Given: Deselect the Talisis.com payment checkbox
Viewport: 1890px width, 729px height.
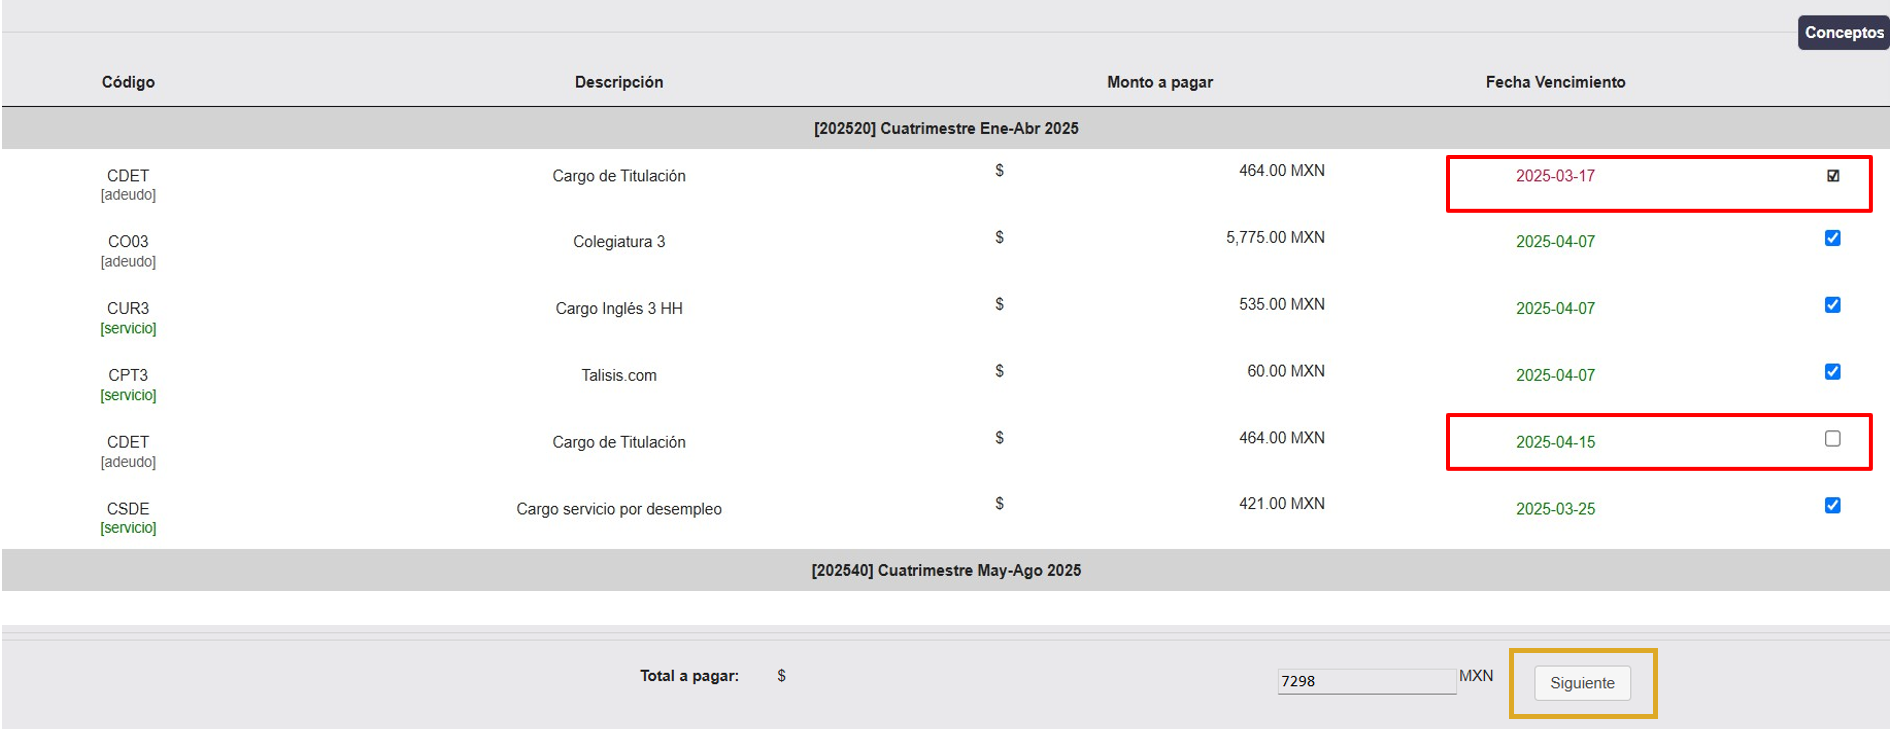Looking at the screenshot, I should point(1832,372).
